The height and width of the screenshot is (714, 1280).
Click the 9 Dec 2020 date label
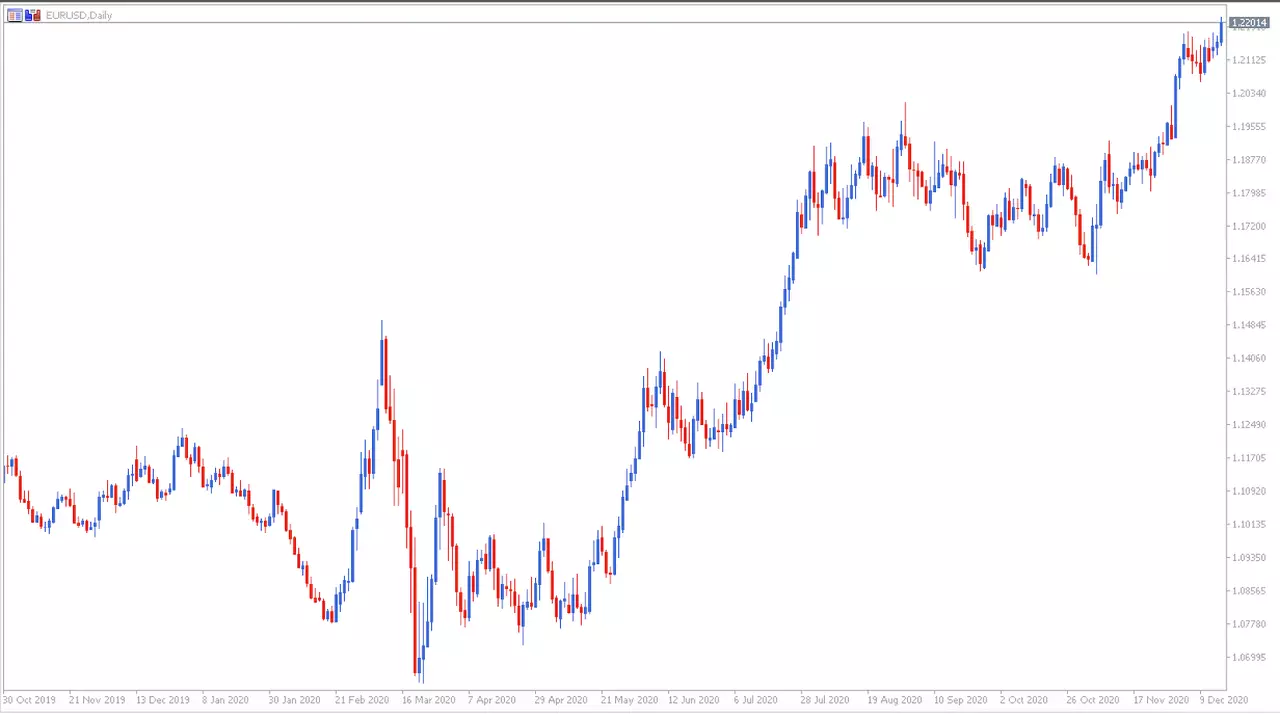point(1224,700)
